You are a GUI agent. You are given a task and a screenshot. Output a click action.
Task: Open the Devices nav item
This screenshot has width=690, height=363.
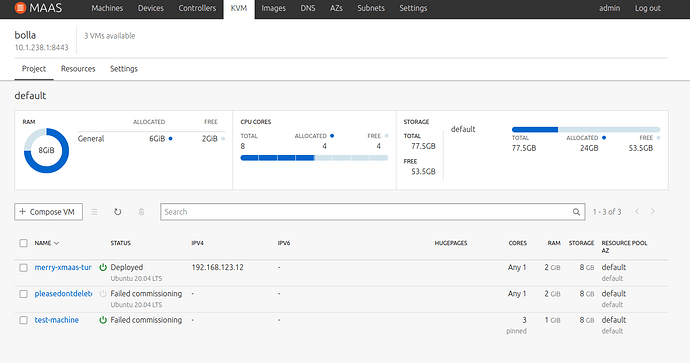150,8
